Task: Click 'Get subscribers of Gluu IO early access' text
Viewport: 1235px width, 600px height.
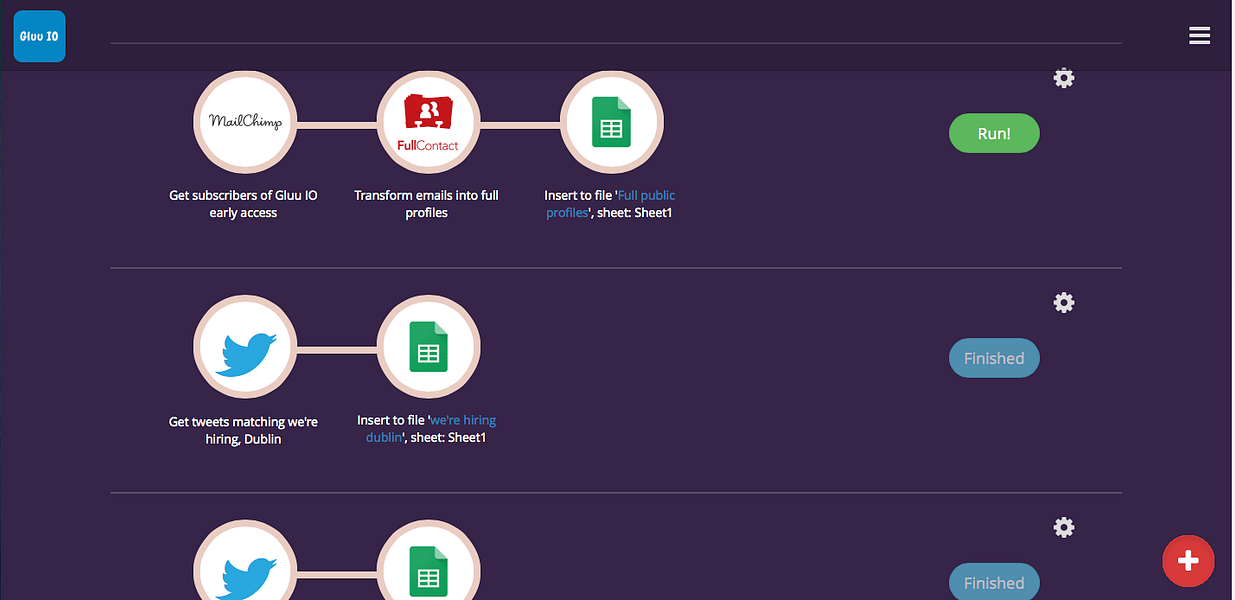Action: 243,204
